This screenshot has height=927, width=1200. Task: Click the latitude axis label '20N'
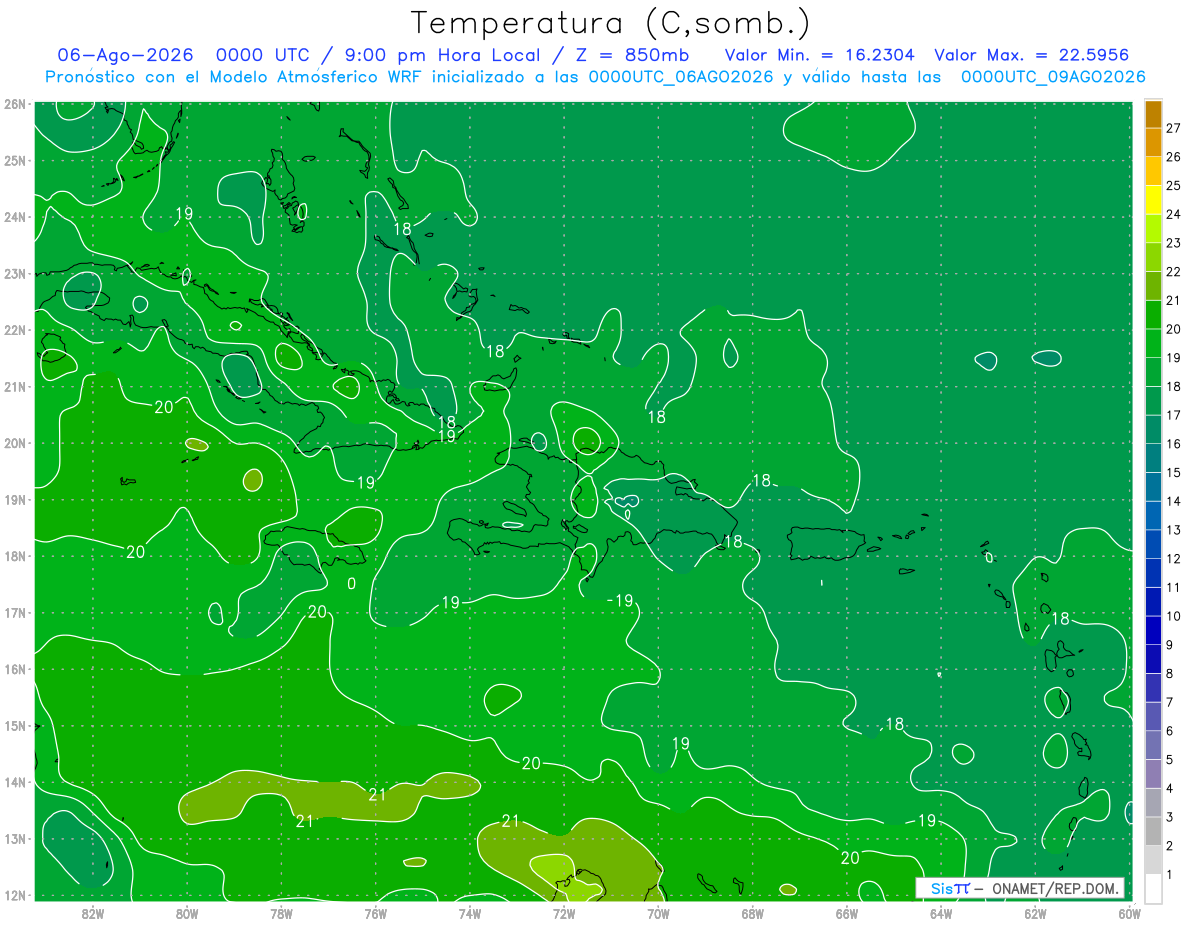(x=15, y=443)
